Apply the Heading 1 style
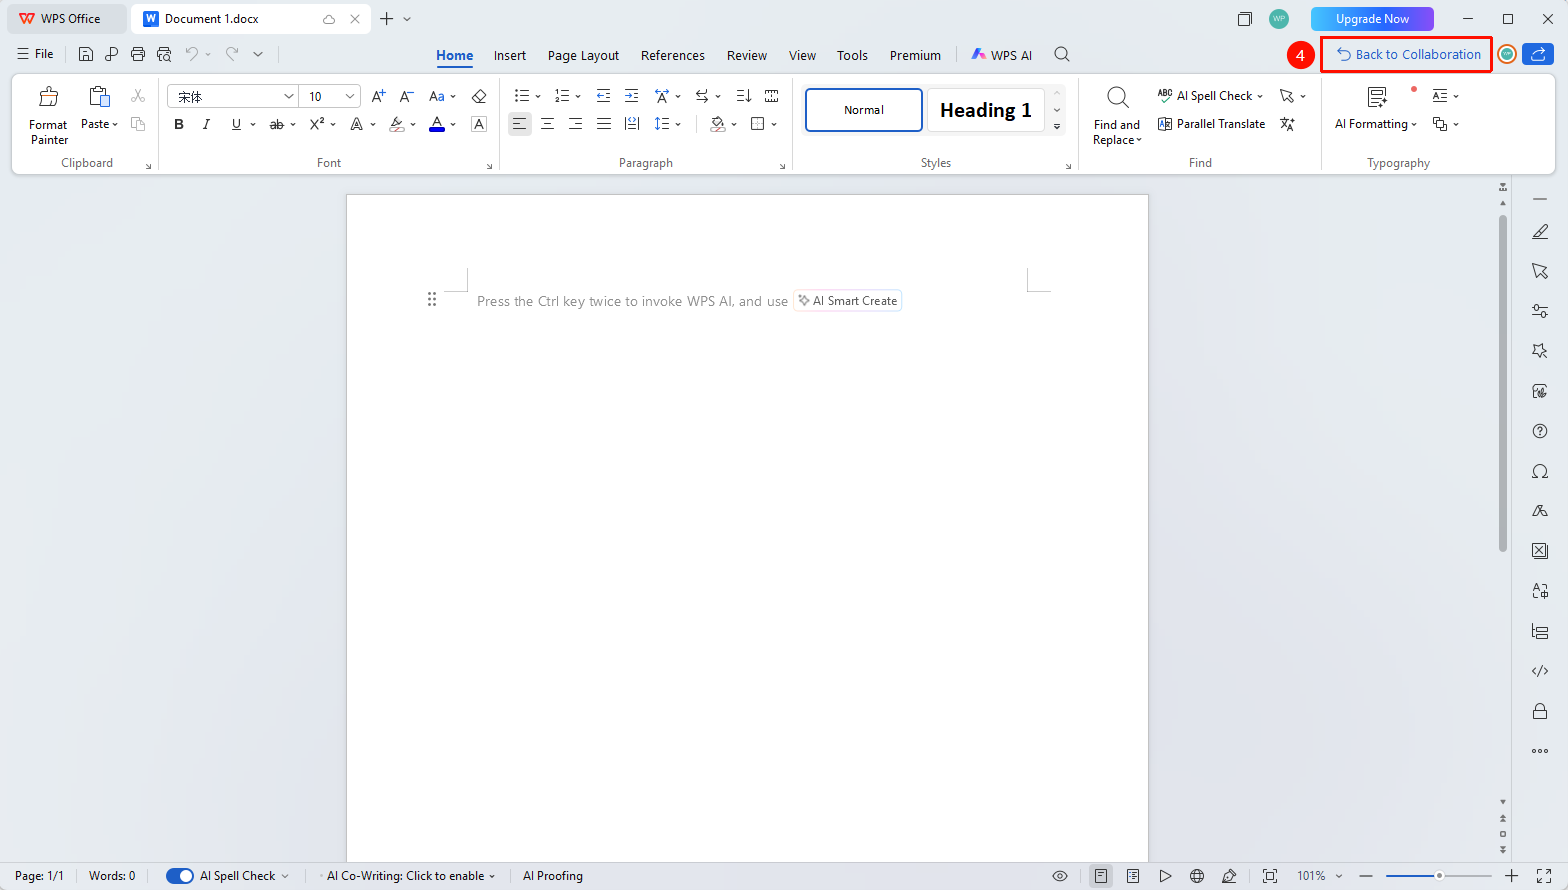 (x=986, y=110)
